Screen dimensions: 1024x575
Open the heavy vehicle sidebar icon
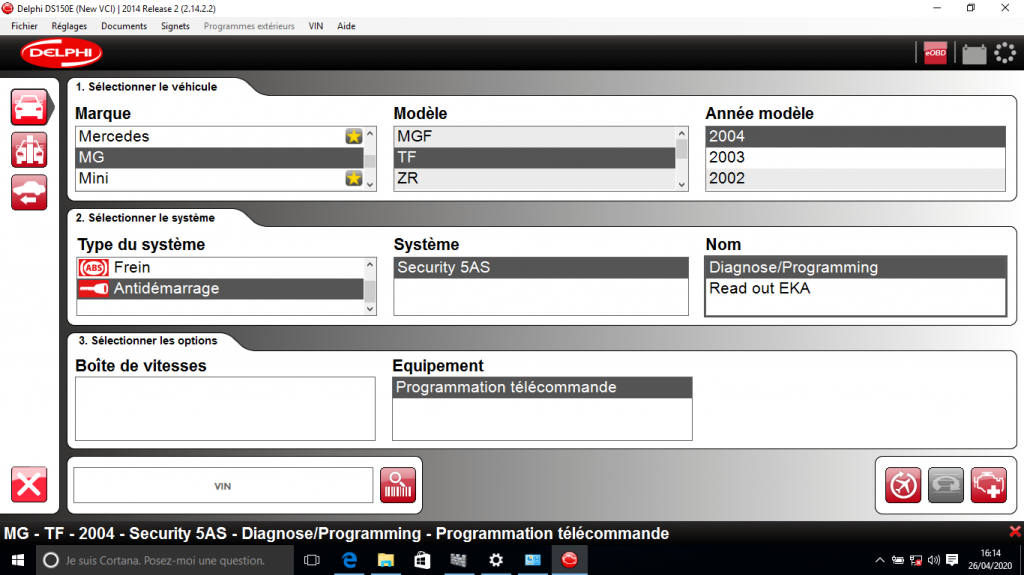[29, 150]
